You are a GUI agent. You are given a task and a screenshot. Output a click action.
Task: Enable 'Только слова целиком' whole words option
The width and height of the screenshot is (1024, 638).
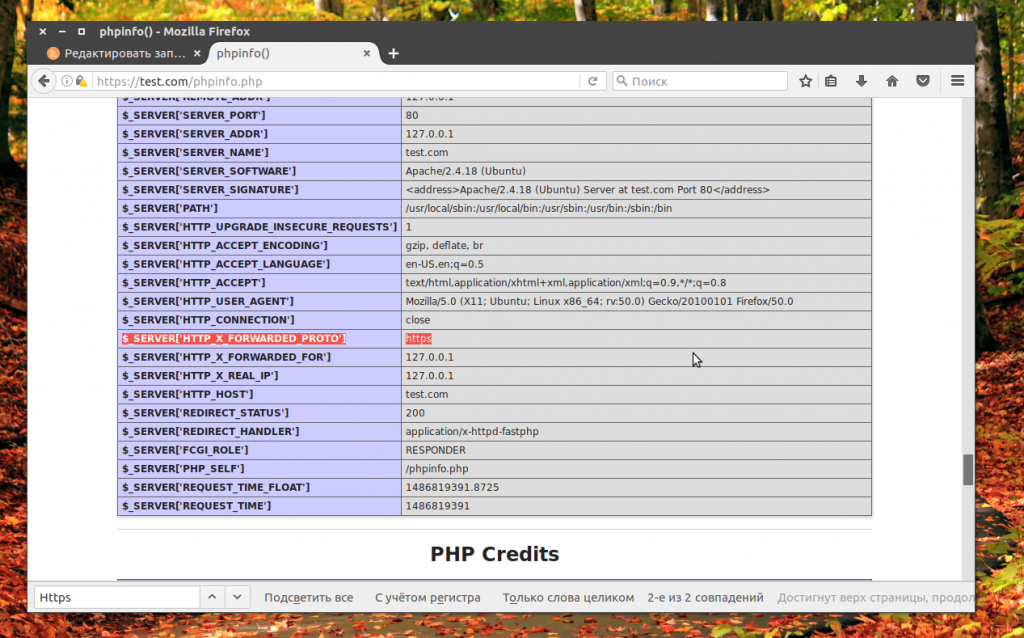568,597
